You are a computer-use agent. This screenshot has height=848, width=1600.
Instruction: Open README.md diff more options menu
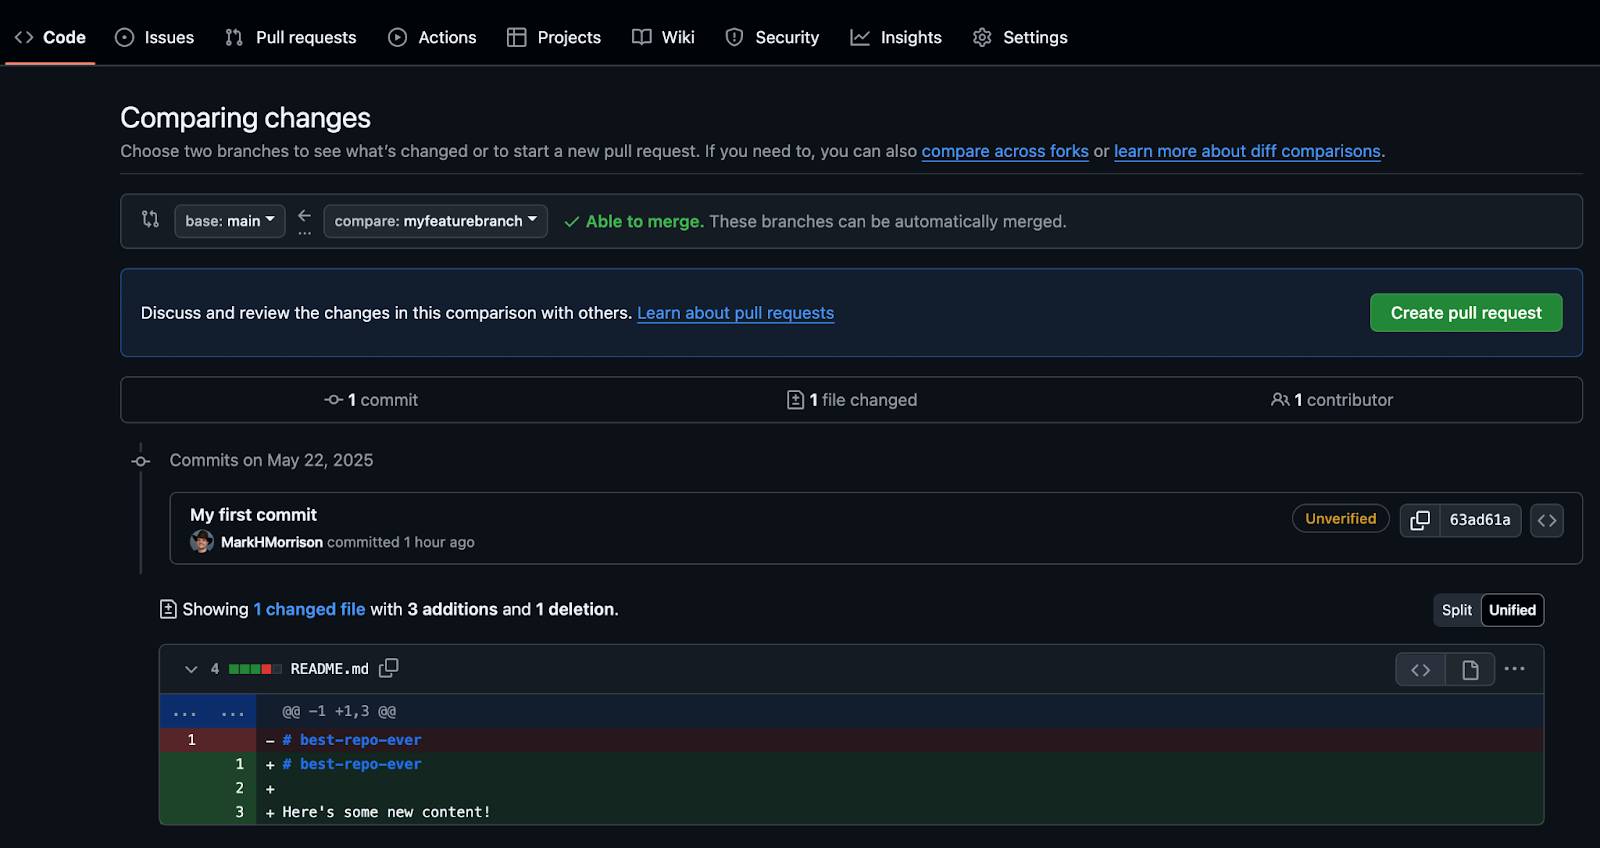point(1515,669)
